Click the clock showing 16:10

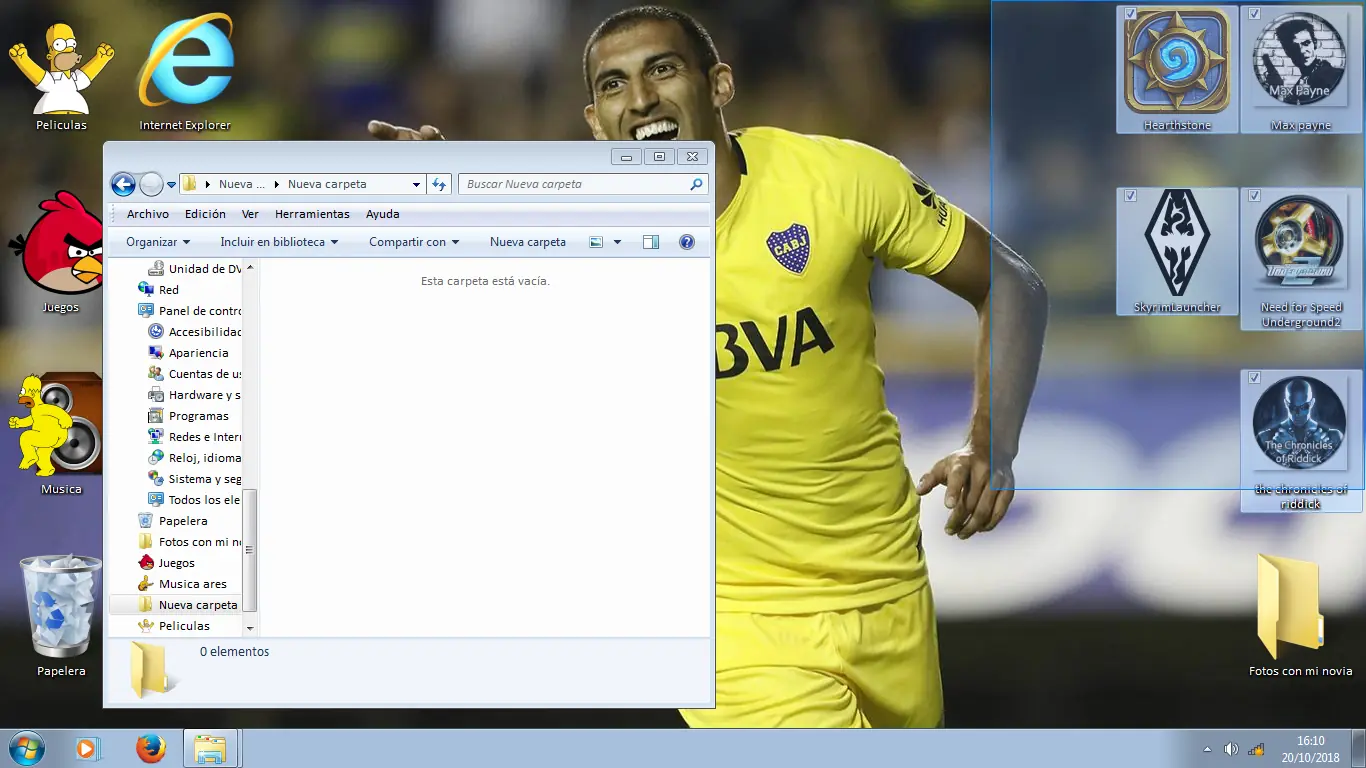[1310, 741]
